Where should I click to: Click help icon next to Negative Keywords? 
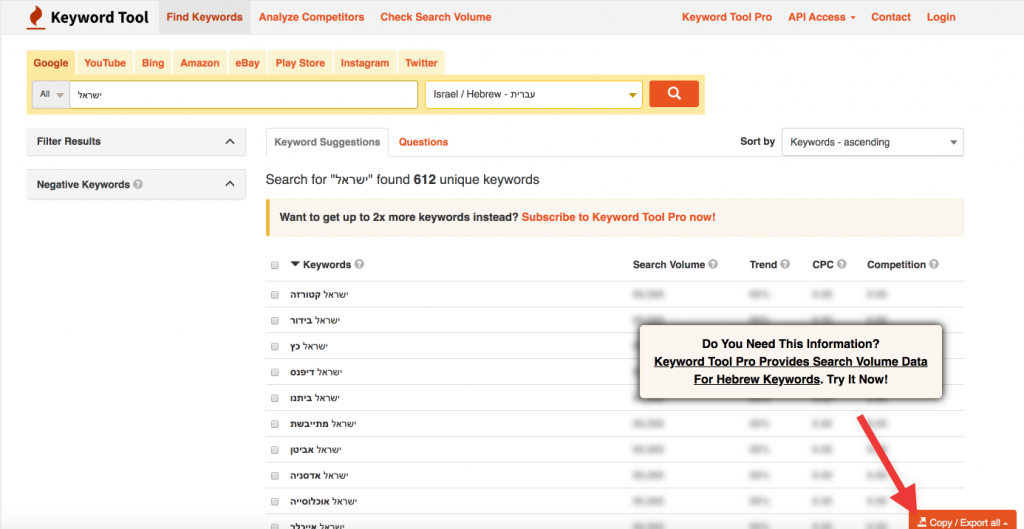click(x=138, y=185)
